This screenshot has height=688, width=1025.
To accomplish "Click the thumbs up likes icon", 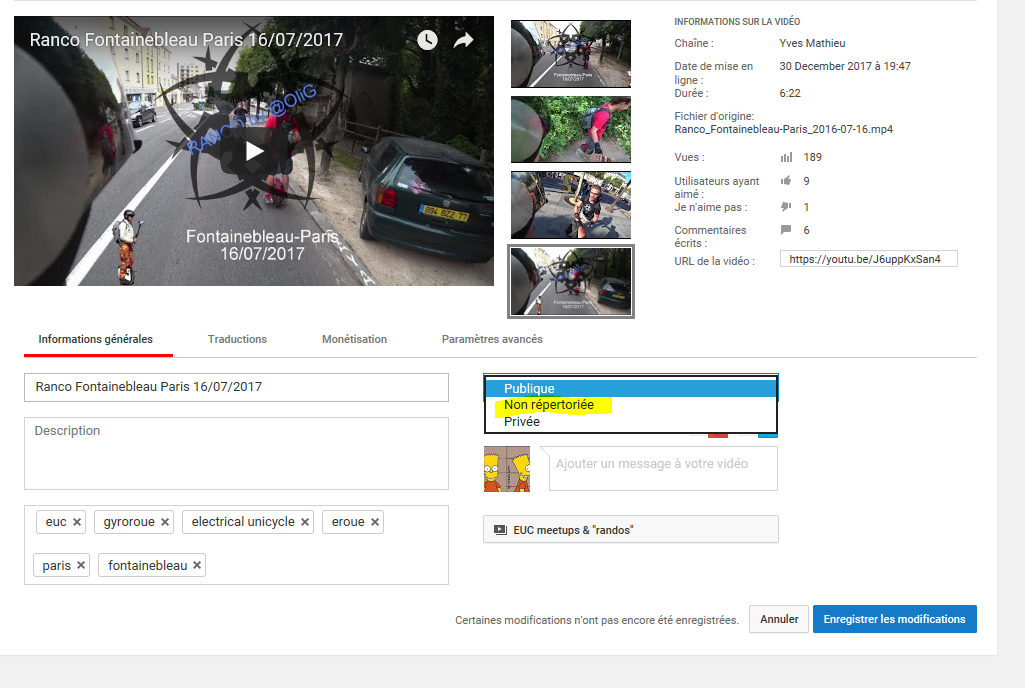I will (786, 181).
